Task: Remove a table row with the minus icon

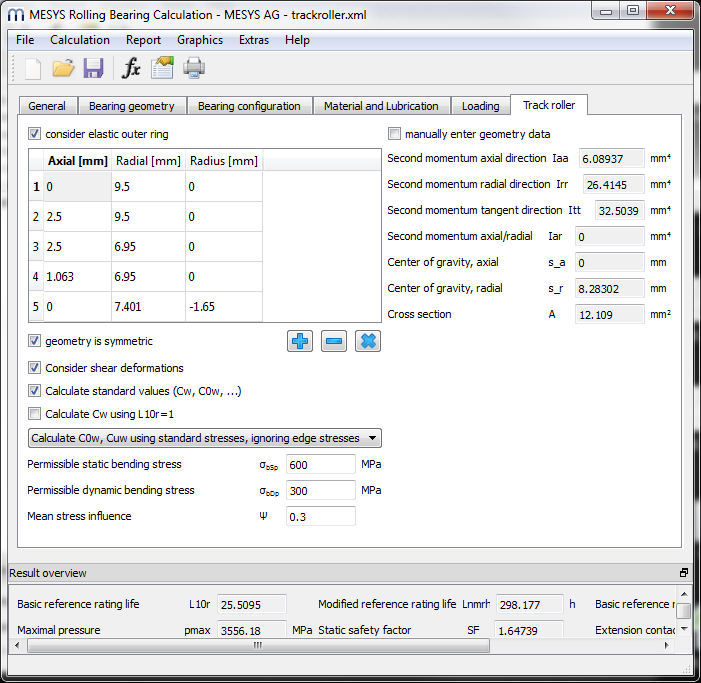Action: point(334,341)
